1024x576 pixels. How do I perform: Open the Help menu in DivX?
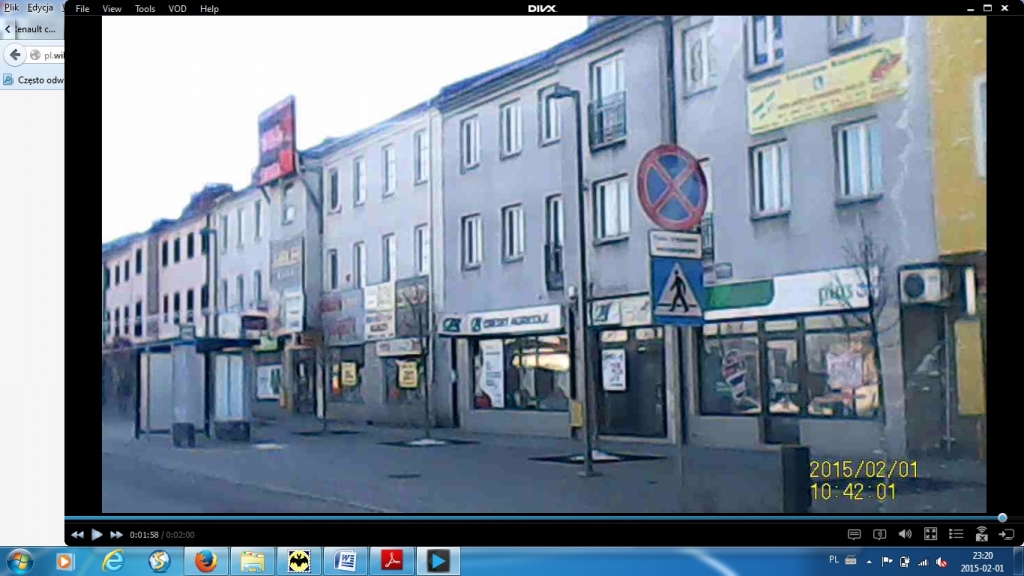(x=209, y=9)
